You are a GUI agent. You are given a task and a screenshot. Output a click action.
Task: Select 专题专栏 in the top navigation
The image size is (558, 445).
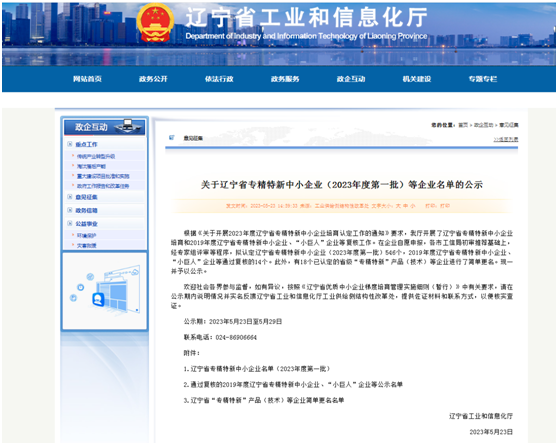point(483,79)
